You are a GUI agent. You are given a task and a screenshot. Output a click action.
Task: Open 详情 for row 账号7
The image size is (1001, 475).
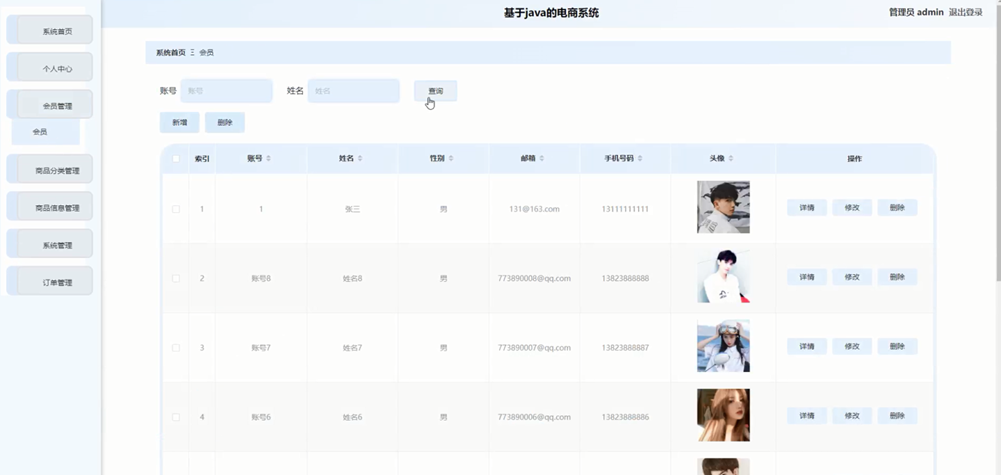point(807,347)
